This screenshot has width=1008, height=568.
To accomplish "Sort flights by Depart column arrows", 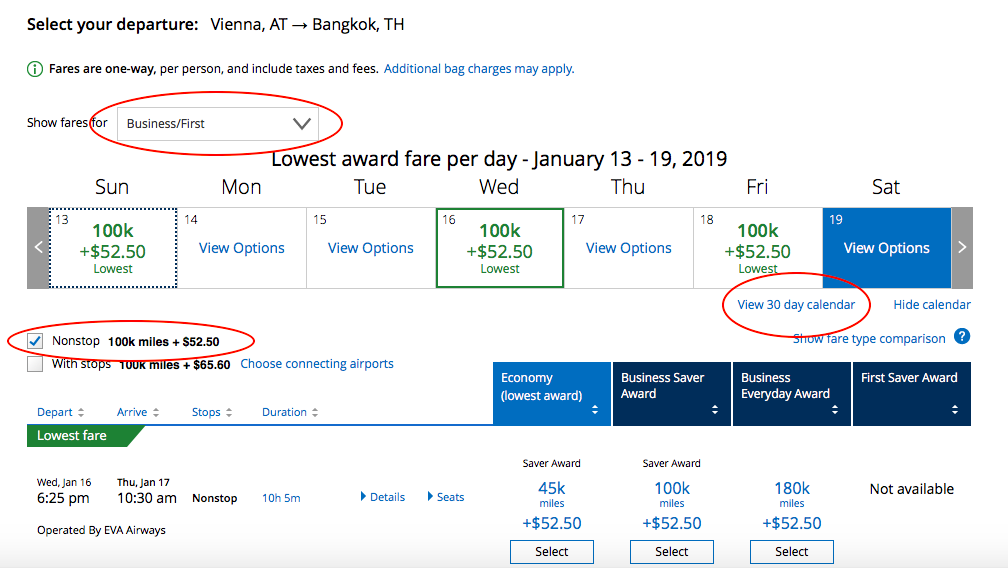I will pos(81,413).
